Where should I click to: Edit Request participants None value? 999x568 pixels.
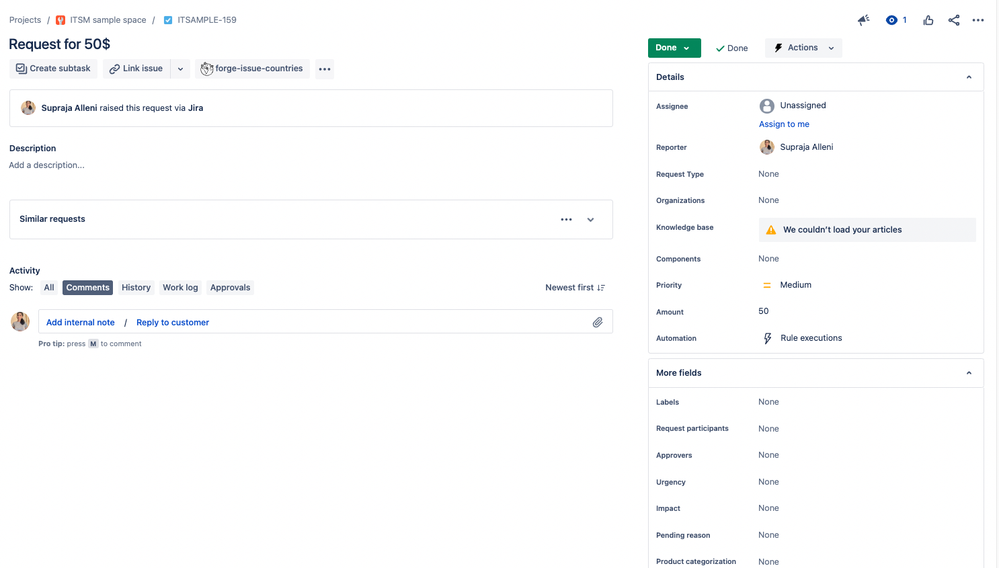tap(768, 429)
